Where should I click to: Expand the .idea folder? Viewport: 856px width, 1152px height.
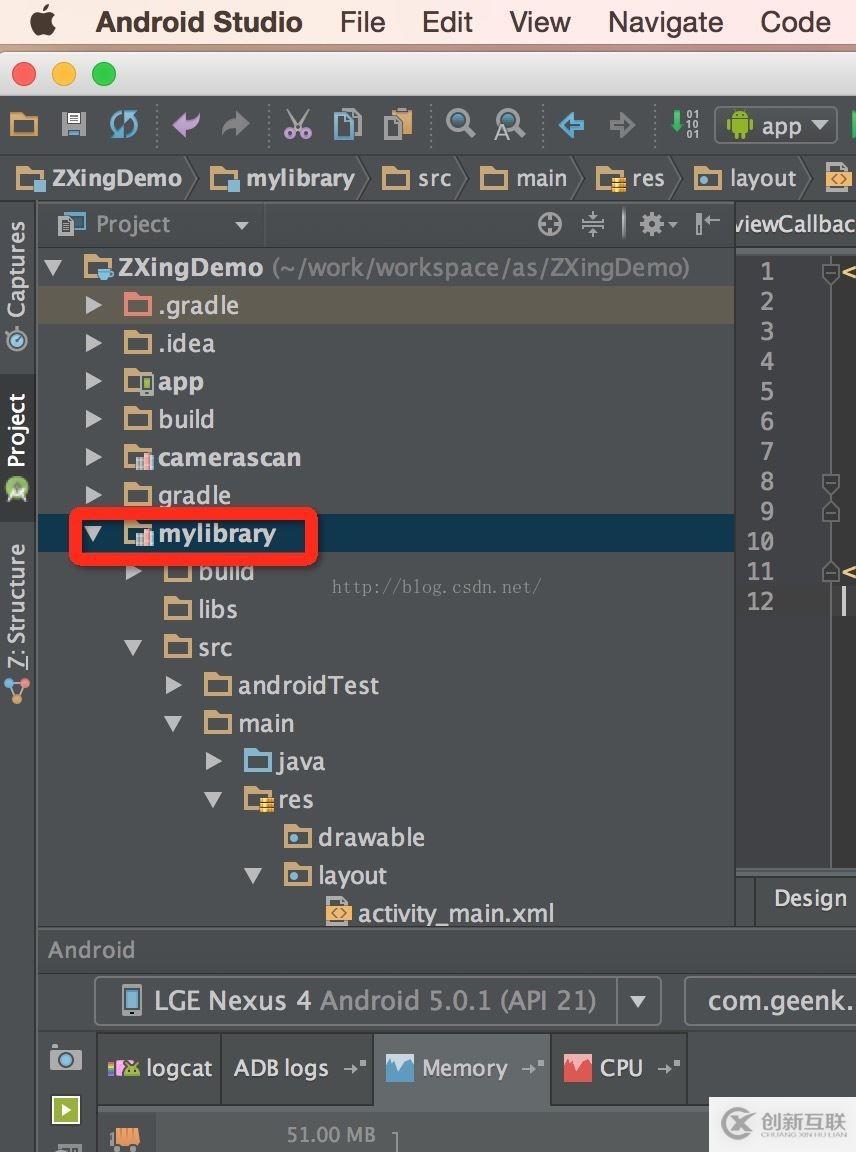click(93, 343)
